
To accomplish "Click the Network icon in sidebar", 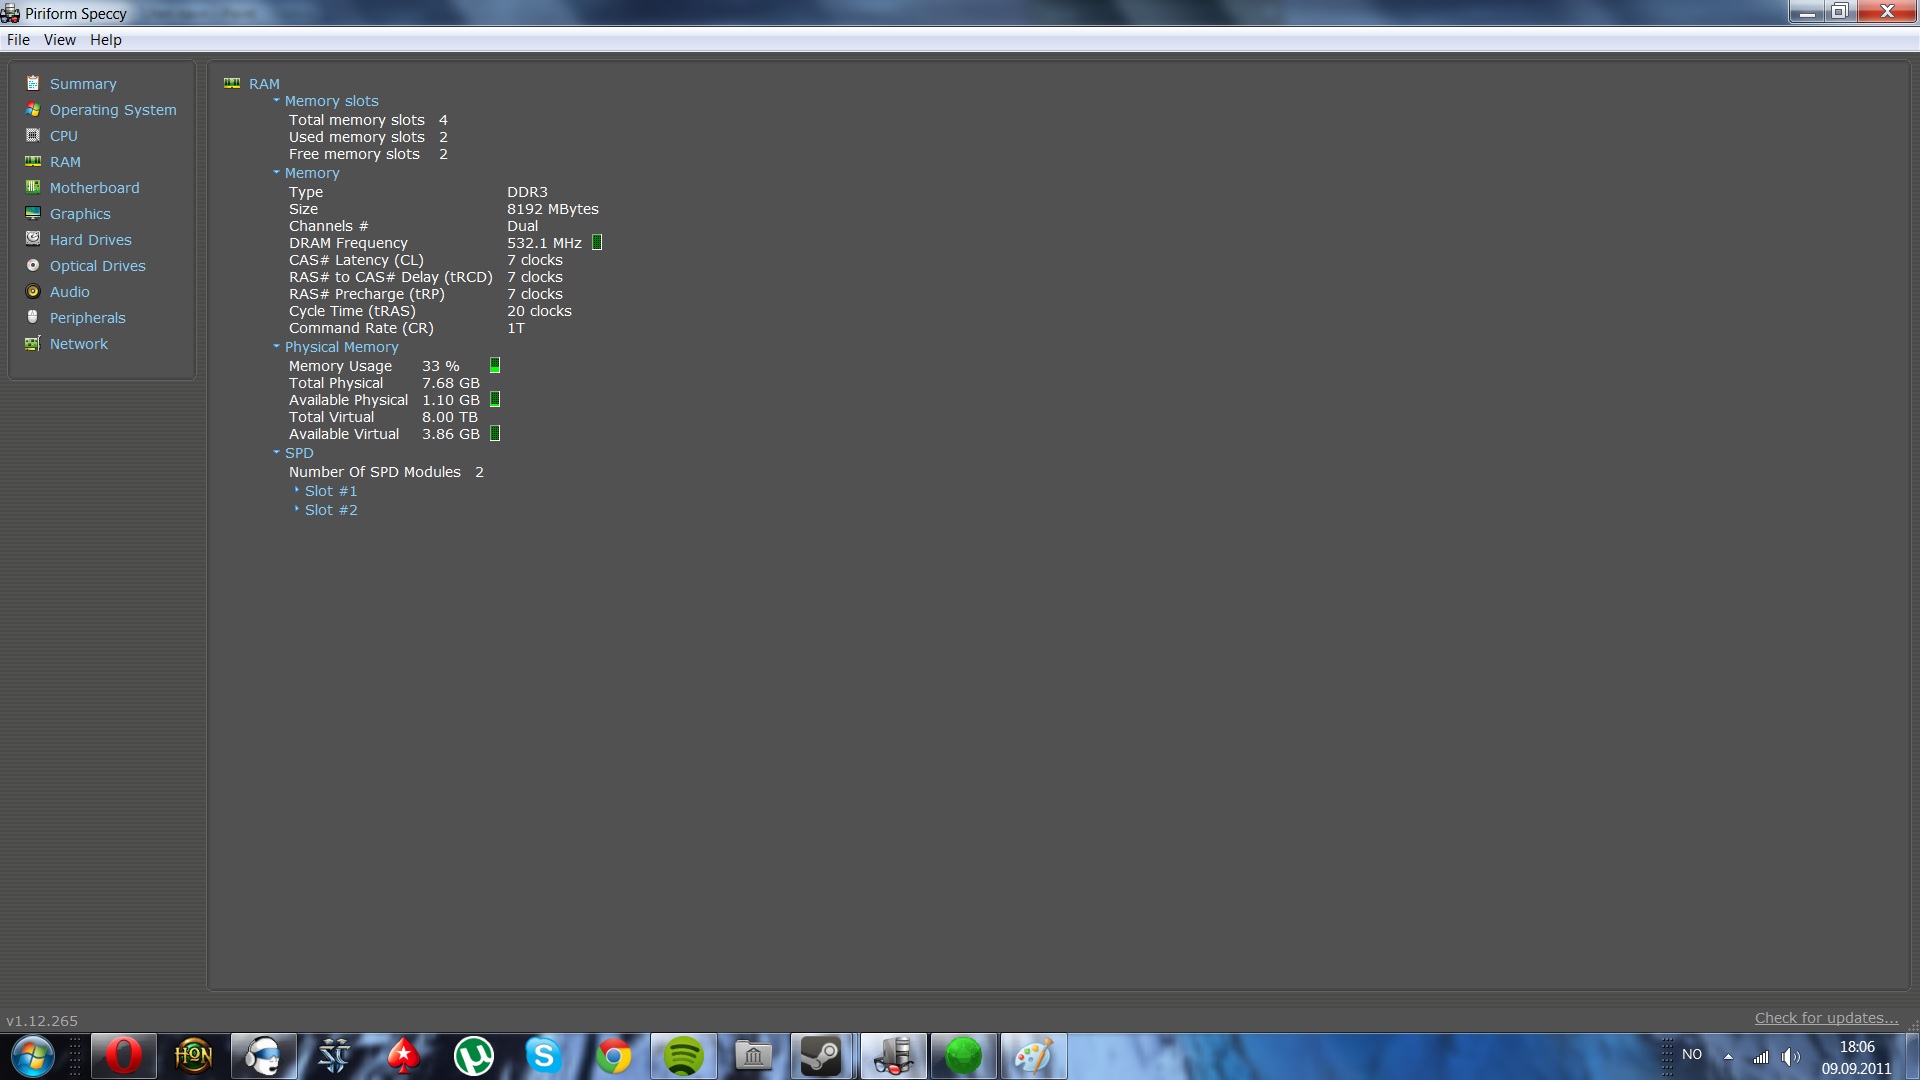I will pyautogui.click(x=33, y=343).
